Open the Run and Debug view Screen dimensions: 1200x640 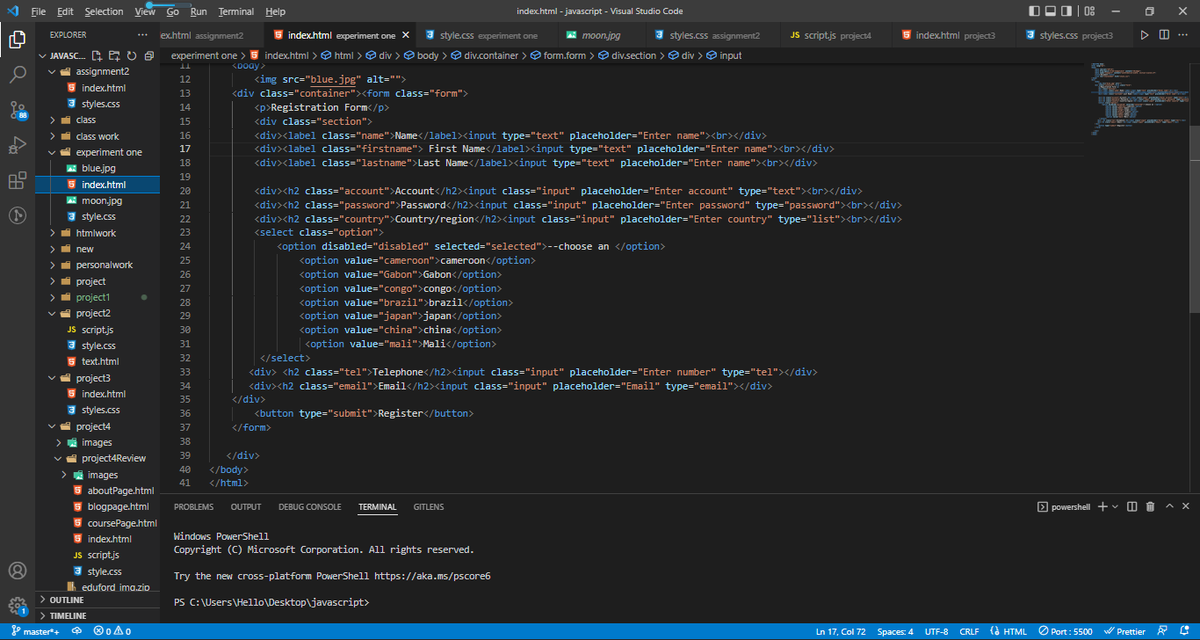pyautogui.click(x=17, y=146)
